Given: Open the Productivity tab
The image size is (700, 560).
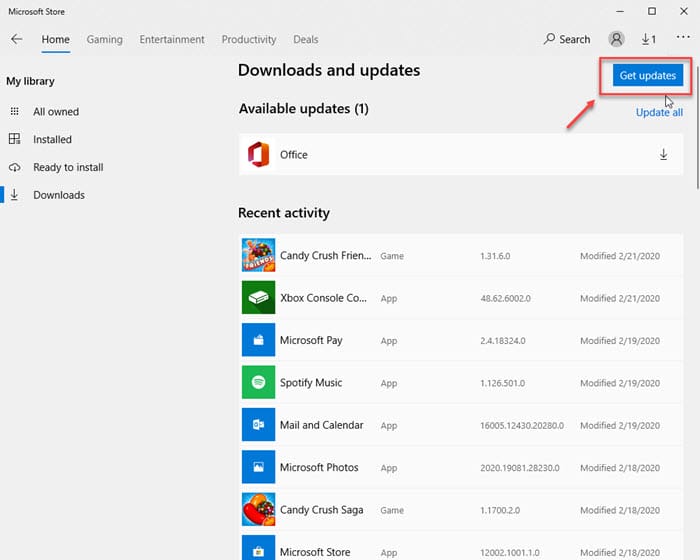Looking at the screenshot, I should click(x=249, y=39).
